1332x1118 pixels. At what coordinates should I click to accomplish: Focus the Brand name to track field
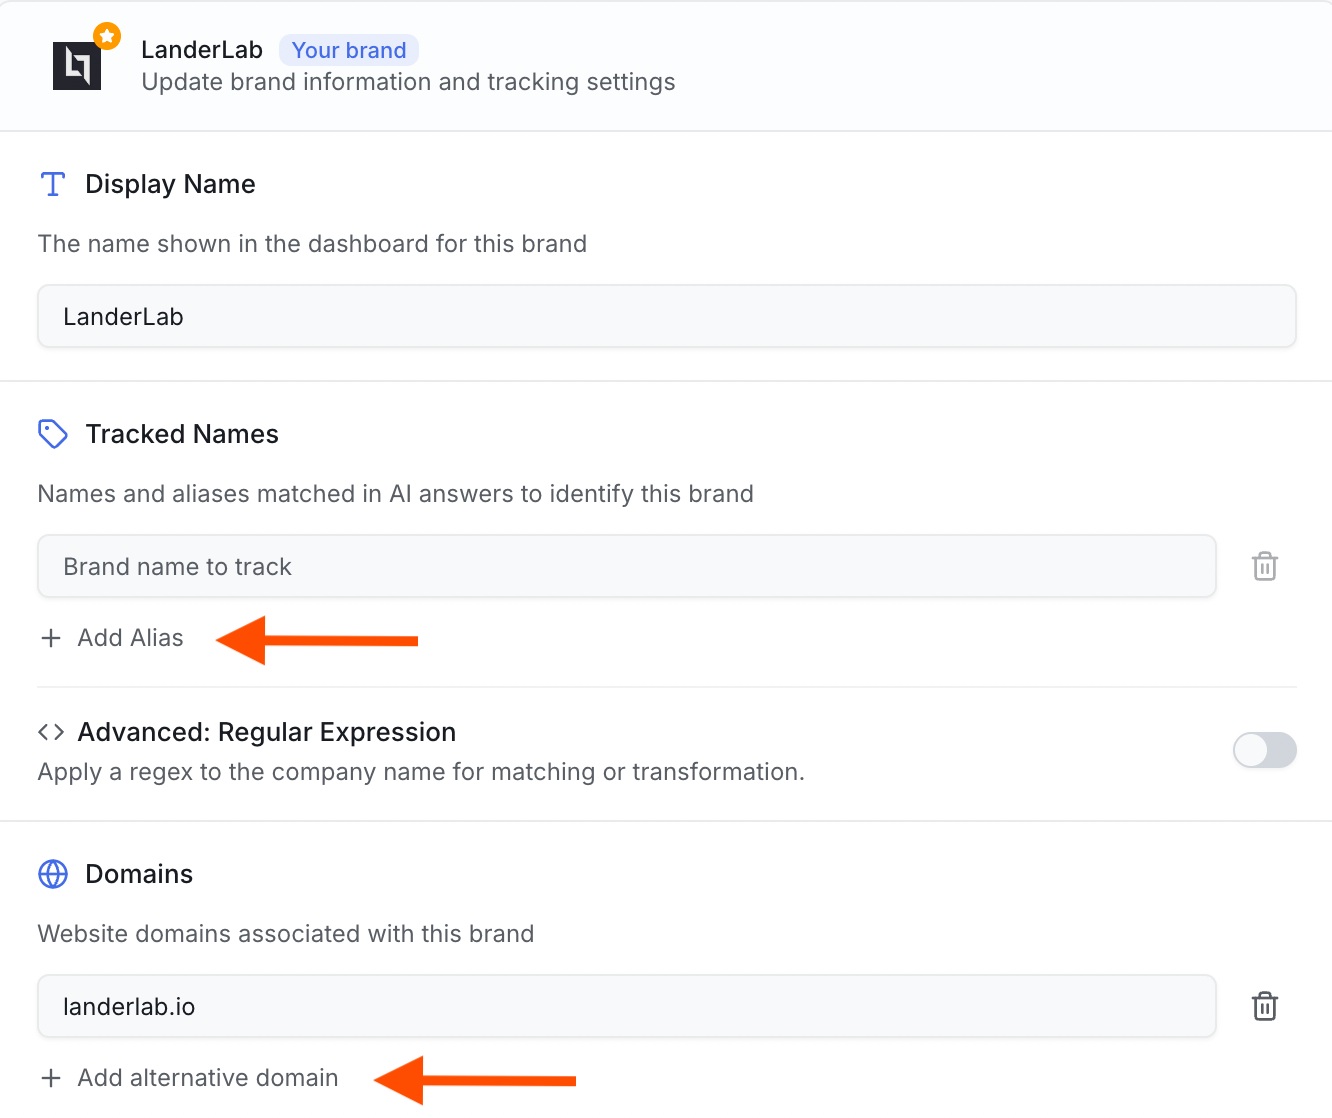(x=627, y=567)
